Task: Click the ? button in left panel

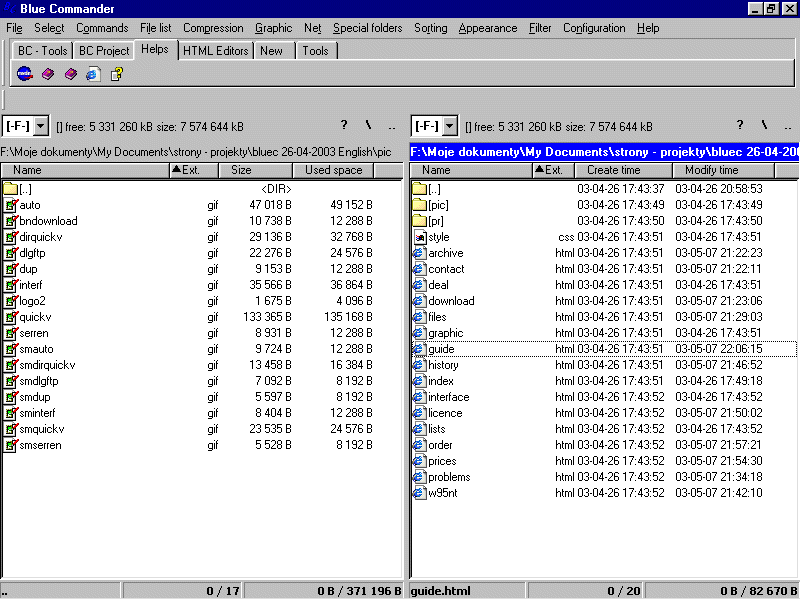Action: (344, 125)
